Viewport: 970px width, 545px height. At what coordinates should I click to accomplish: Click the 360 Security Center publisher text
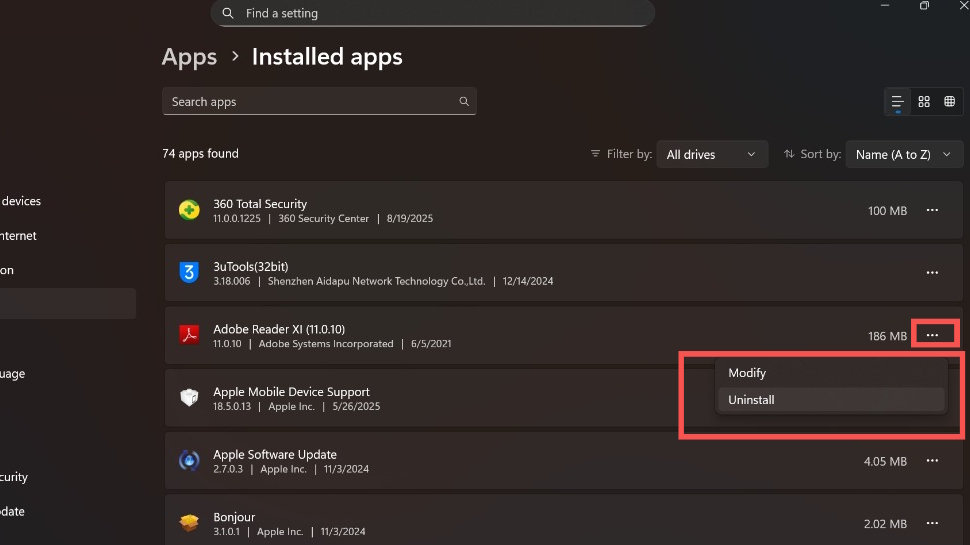[x=324, y=218]
